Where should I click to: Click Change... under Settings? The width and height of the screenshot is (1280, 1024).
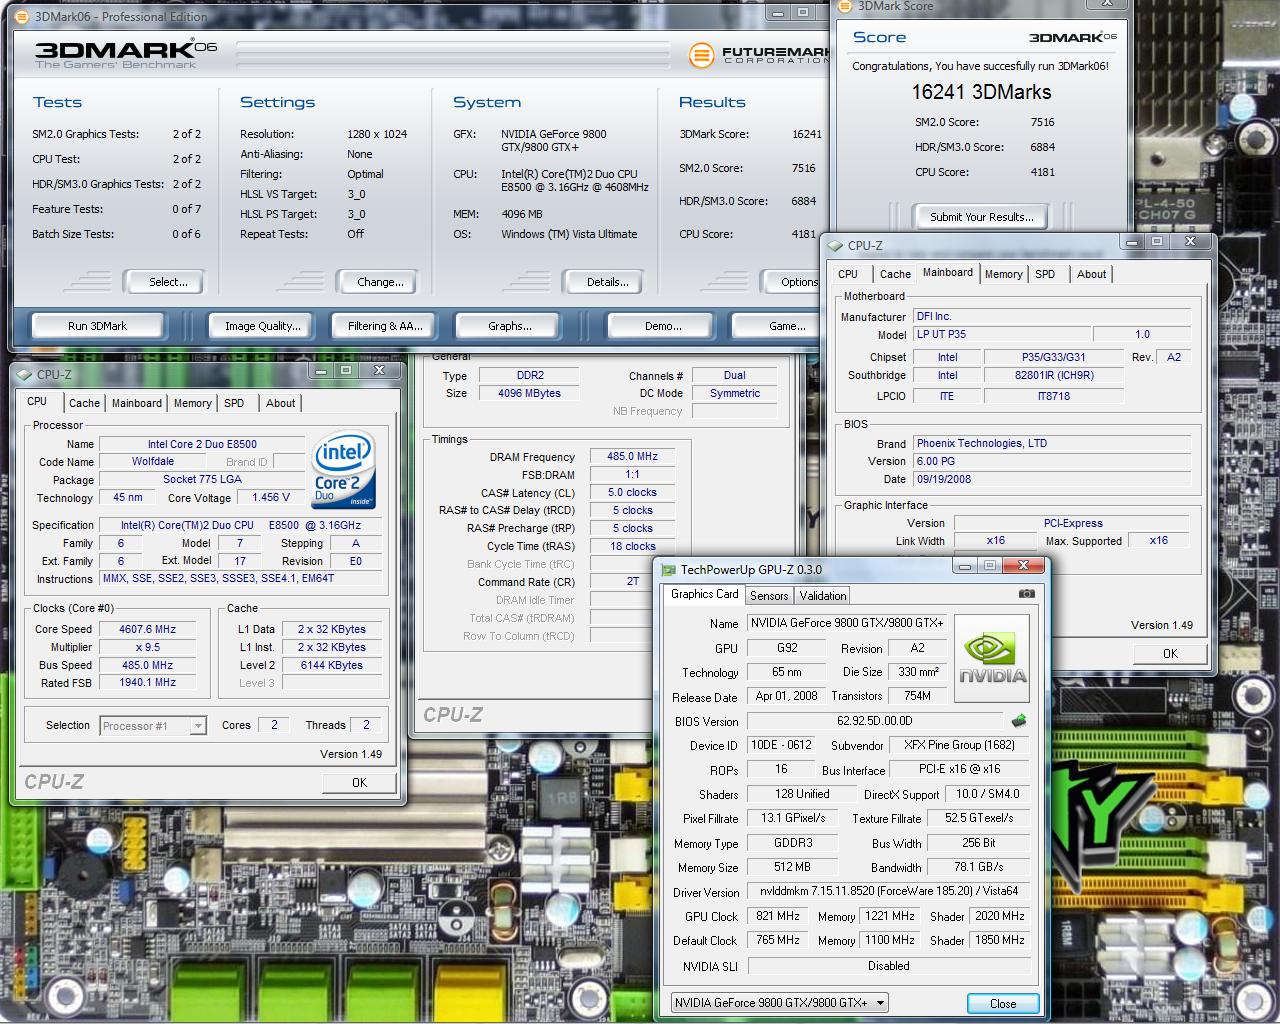click(380, 282)
